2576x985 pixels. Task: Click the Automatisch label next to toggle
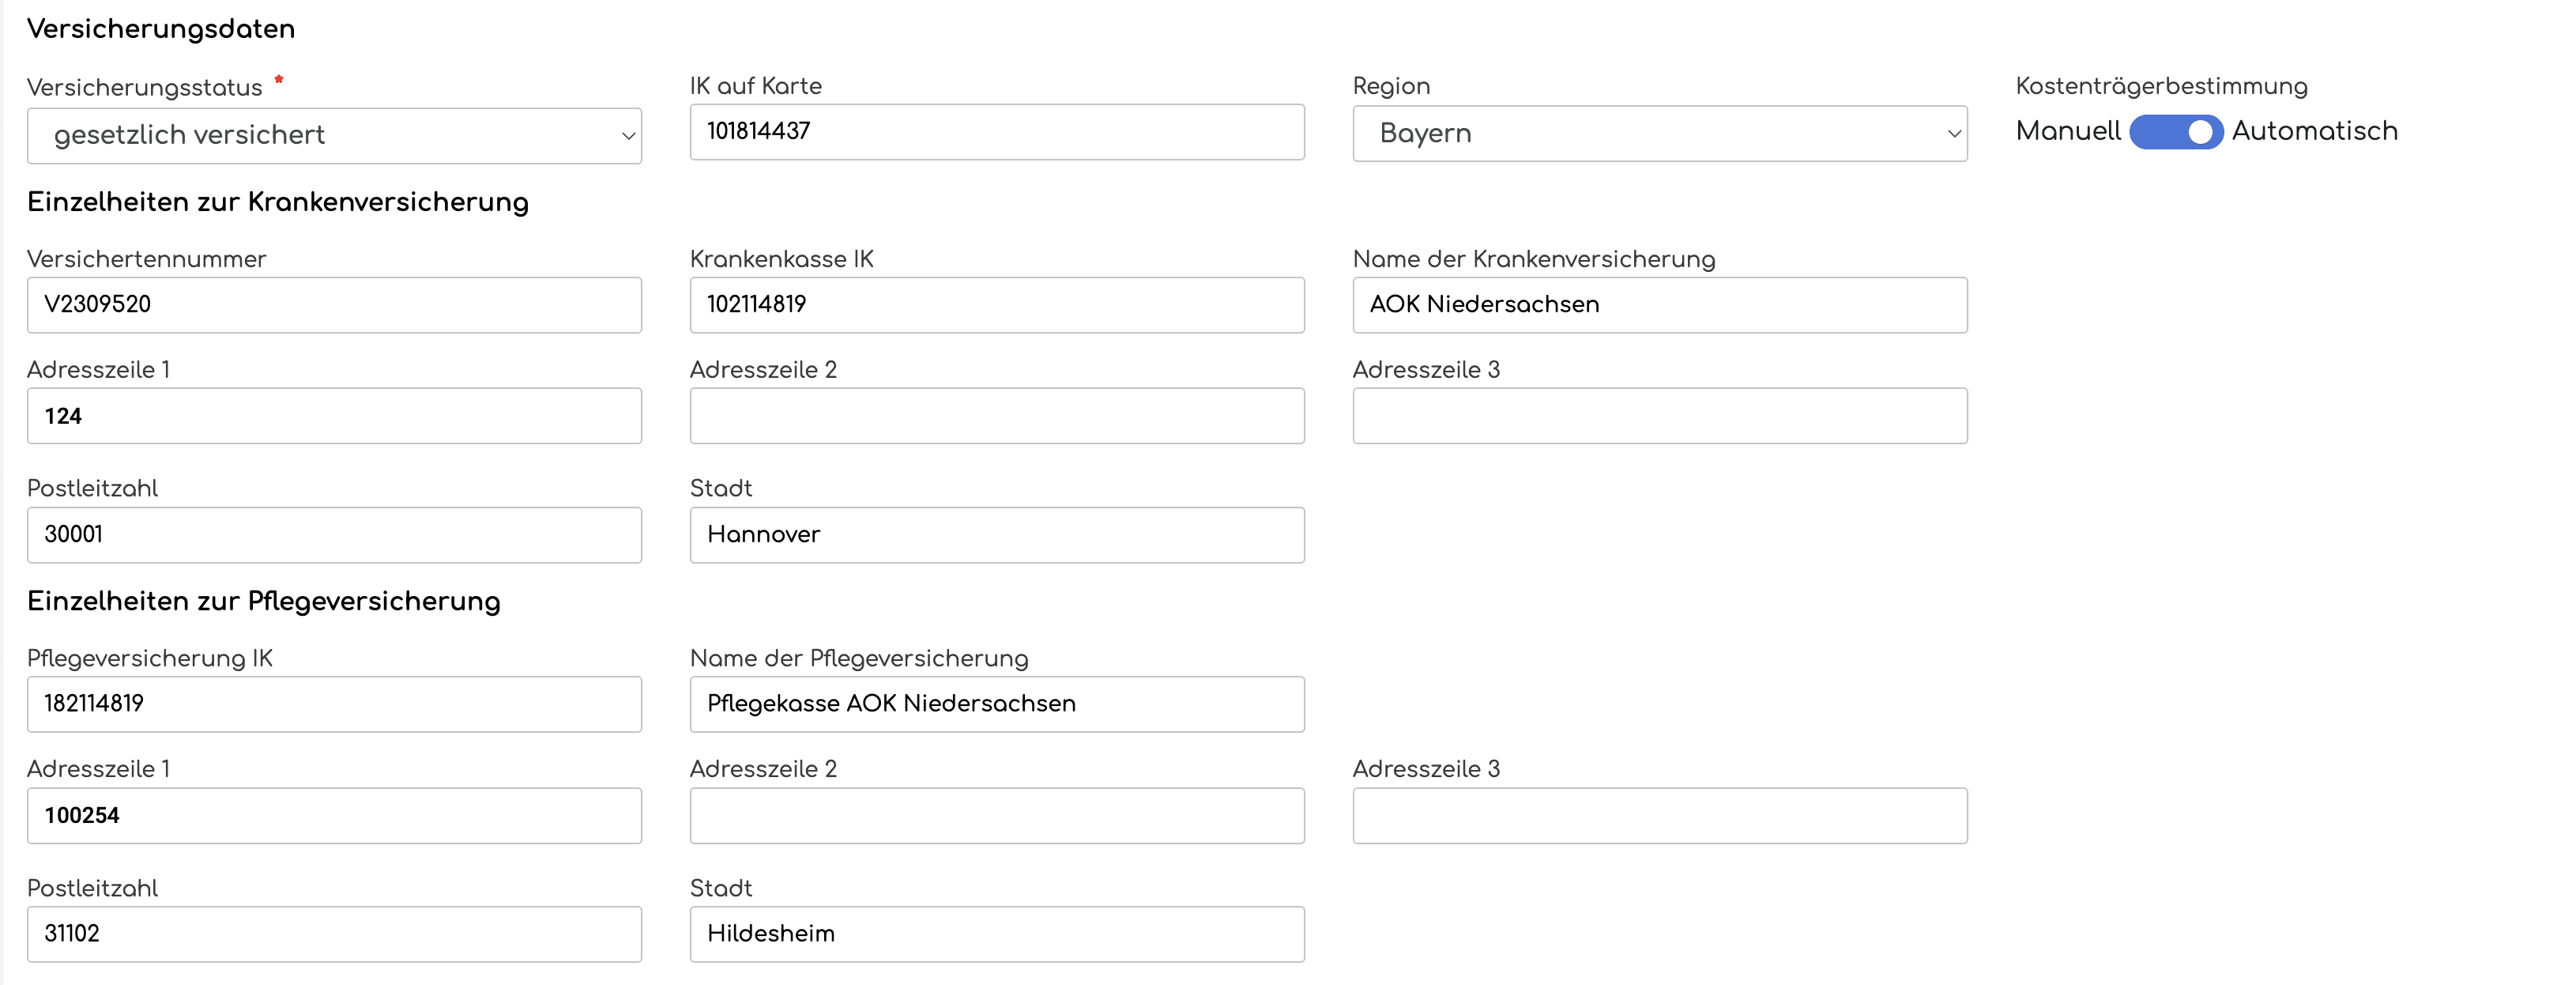(2314, 131)
